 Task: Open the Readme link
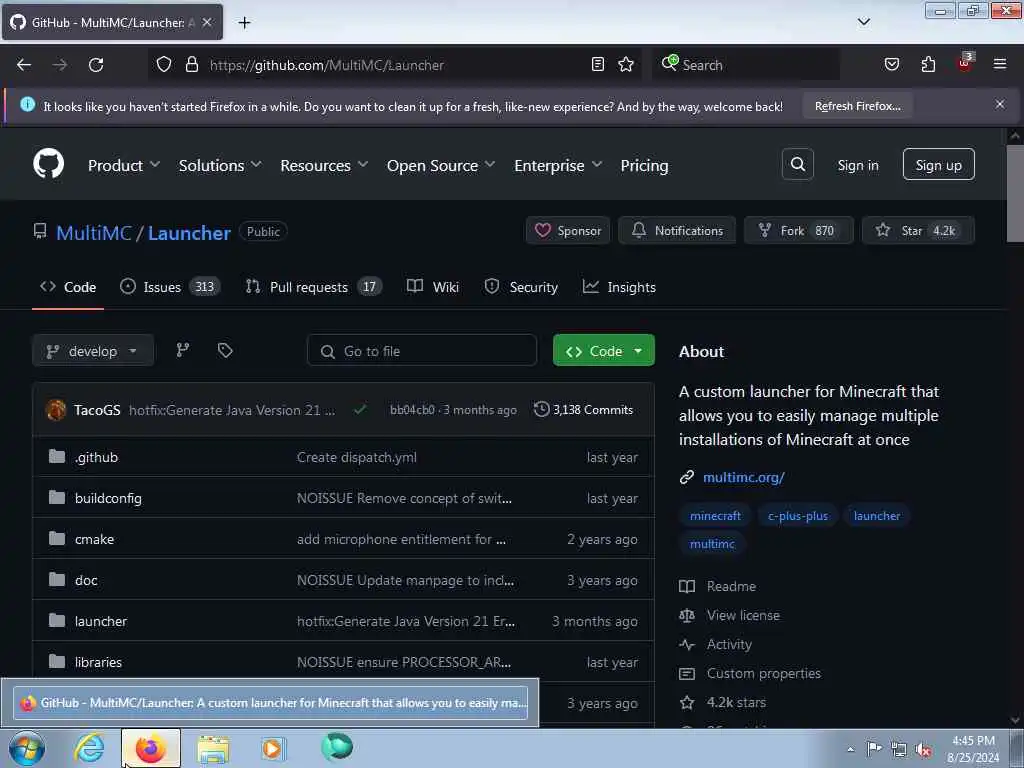(718, 586)
